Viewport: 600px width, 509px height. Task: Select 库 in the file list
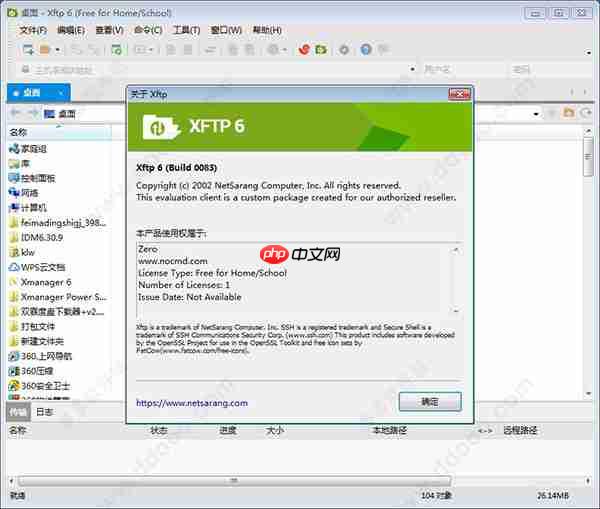[x=20, y=164]
